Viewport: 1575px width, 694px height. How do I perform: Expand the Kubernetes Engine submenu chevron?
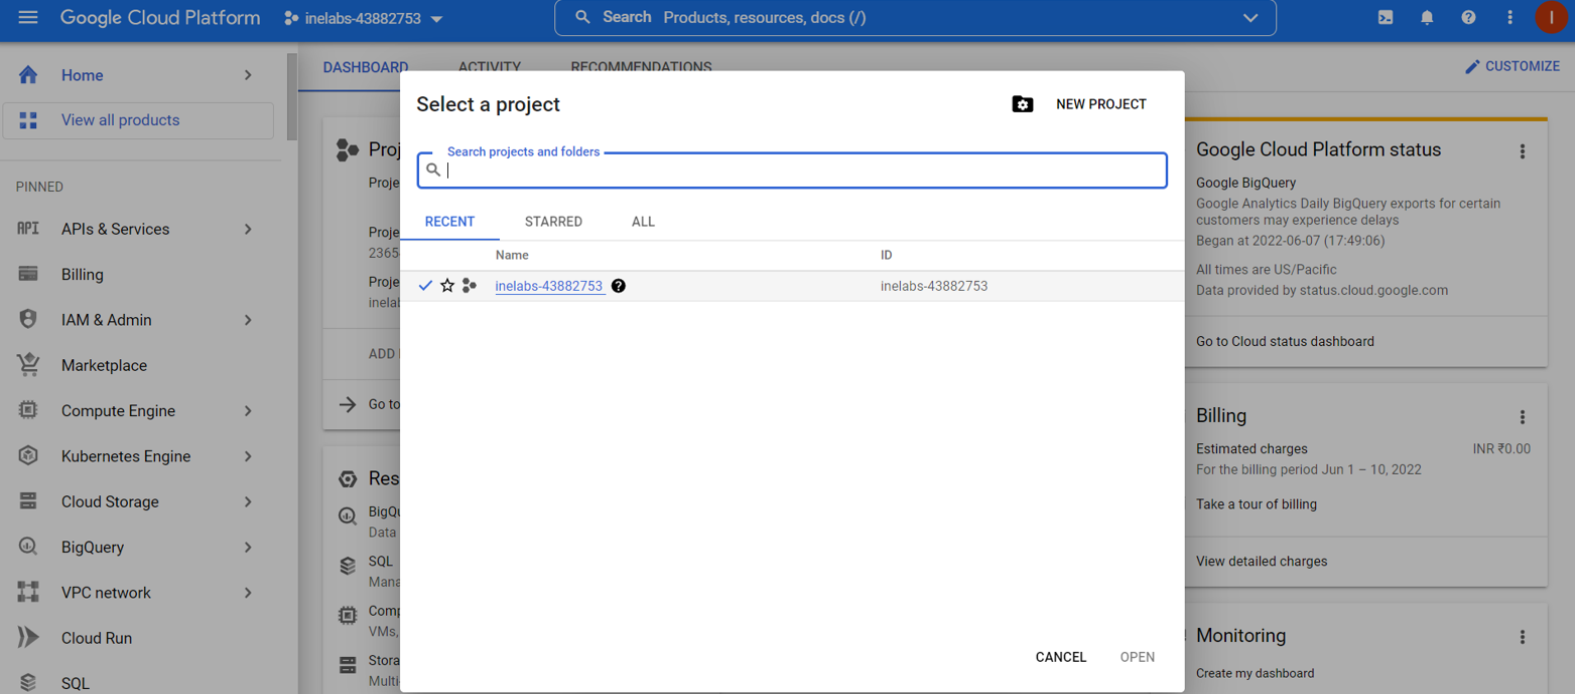(248, 456)
